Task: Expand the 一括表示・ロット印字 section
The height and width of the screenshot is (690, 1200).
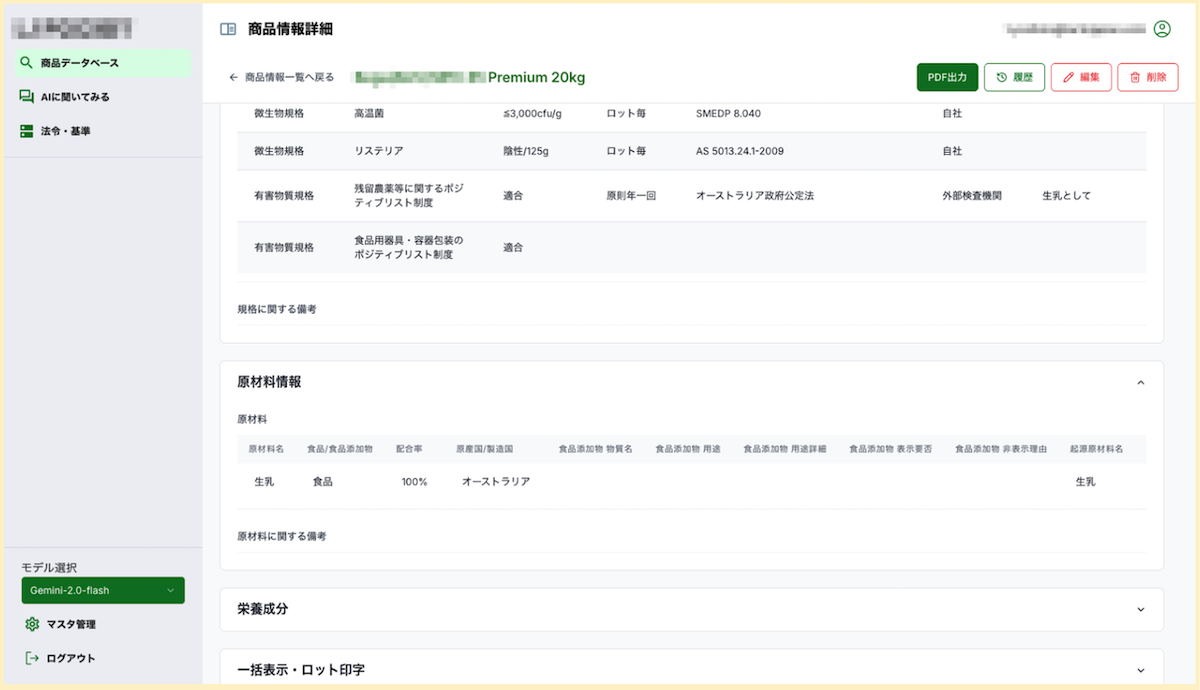Action: tap(1141, 670)
